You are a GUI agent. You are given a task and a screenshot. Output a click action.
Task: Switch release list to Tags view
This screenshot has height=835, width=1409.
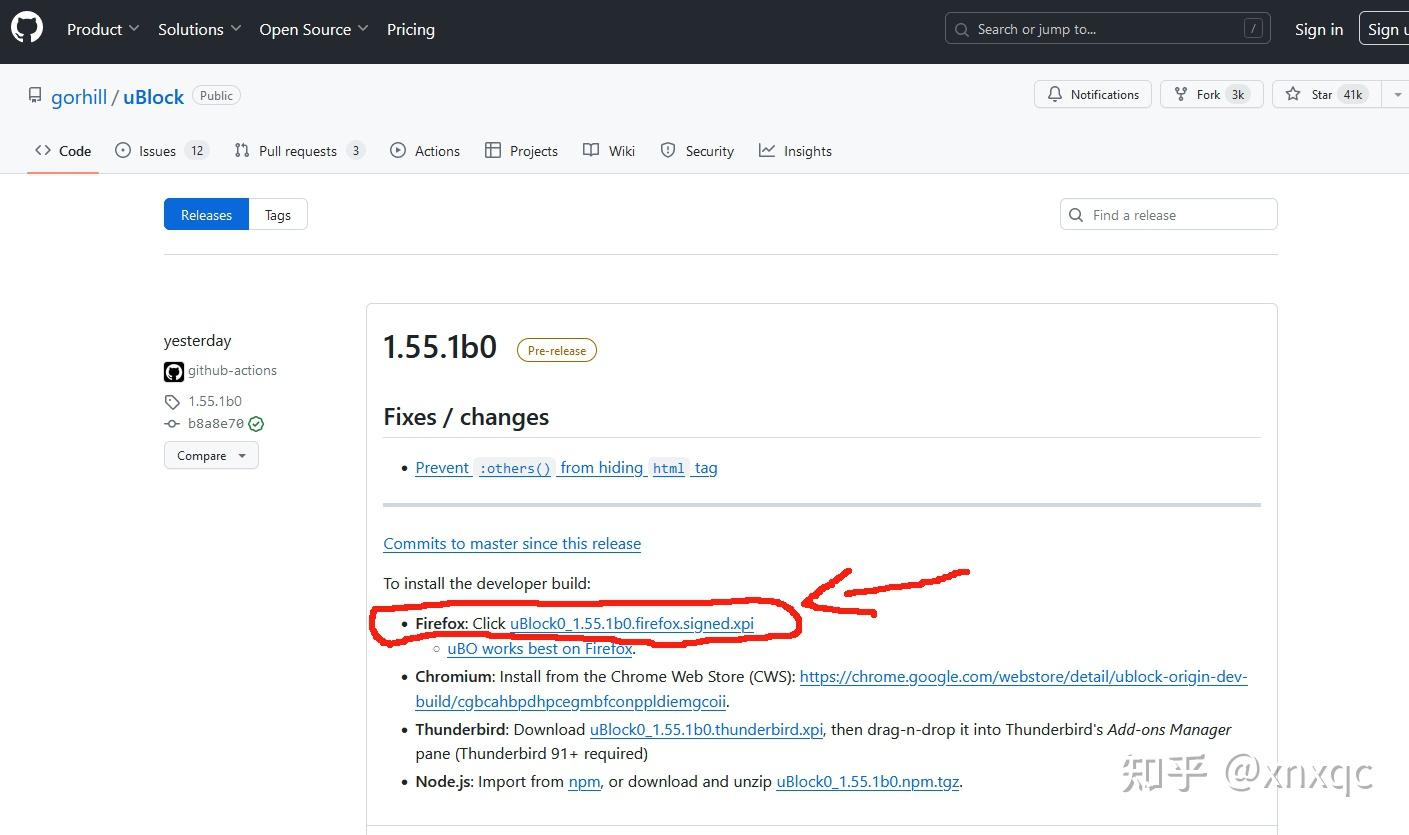tap(277, 214)
